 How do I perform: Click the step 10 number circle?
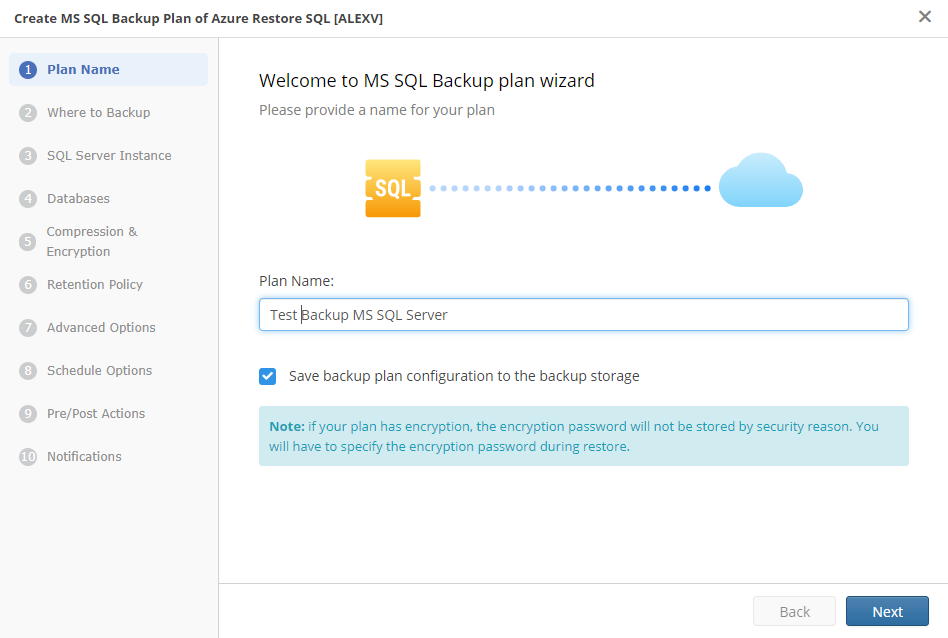[x=28, y=457]
